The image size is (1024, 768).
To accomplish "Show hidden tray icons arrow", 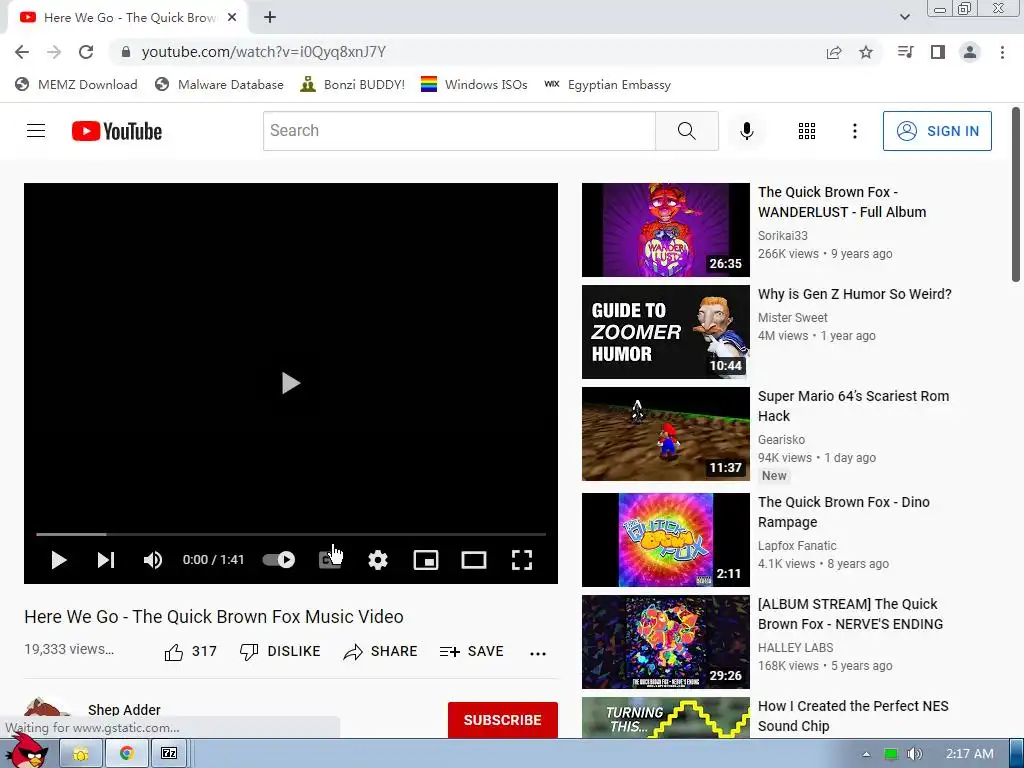I will point(866,754).
